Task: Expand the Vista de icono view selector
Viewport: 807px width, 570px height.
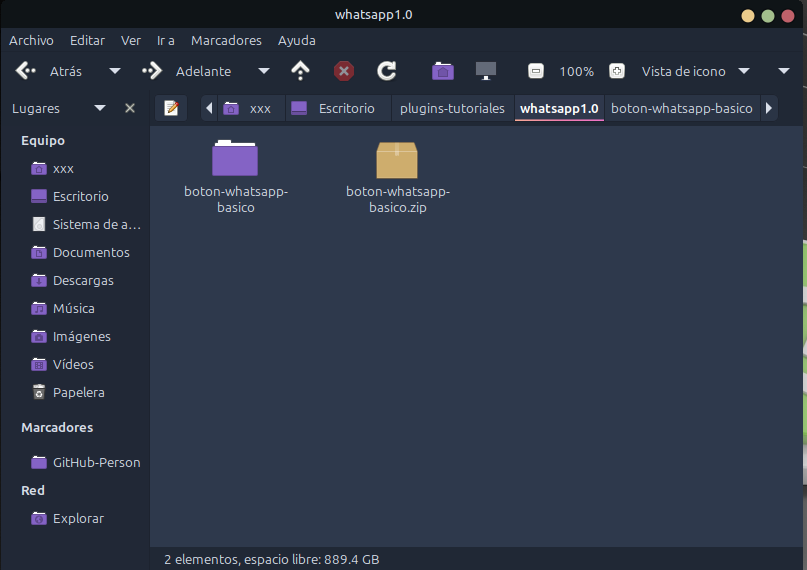Action: [744, 71]
